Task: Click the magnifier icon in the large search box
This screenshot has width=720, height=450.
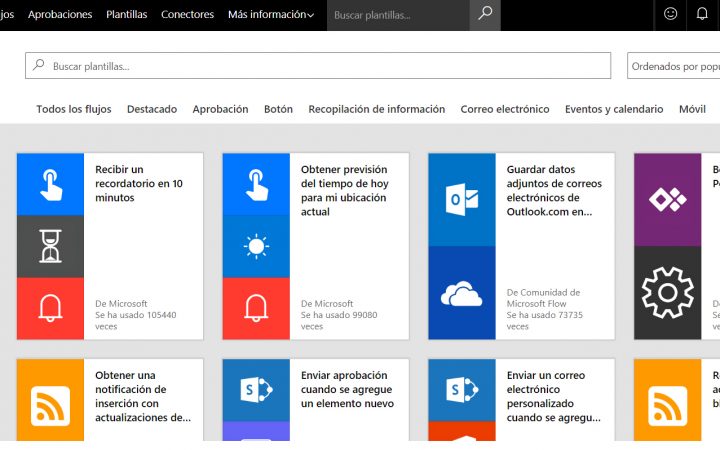Action: pos(39,65)
